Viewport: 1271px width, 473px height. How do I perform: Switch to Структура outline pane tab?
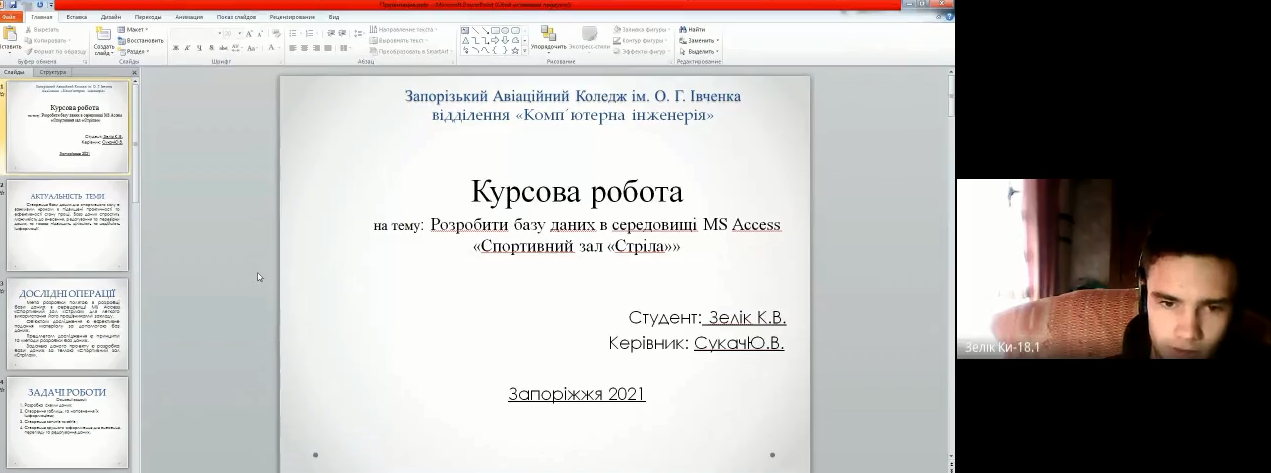click(53, 72)
